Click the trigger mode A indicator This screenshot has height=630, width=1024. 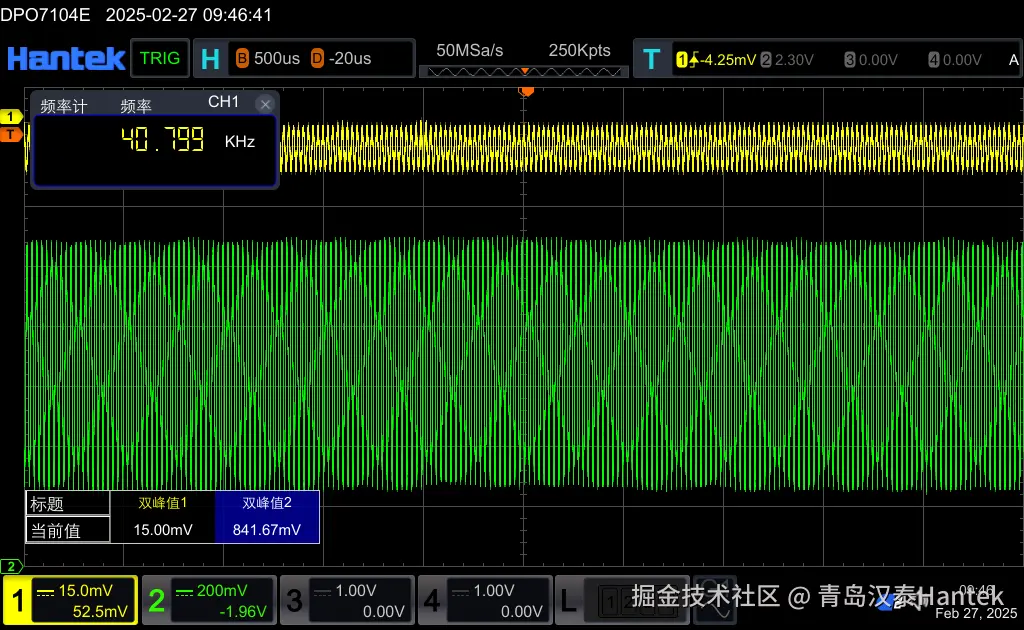pos(1014,60)
